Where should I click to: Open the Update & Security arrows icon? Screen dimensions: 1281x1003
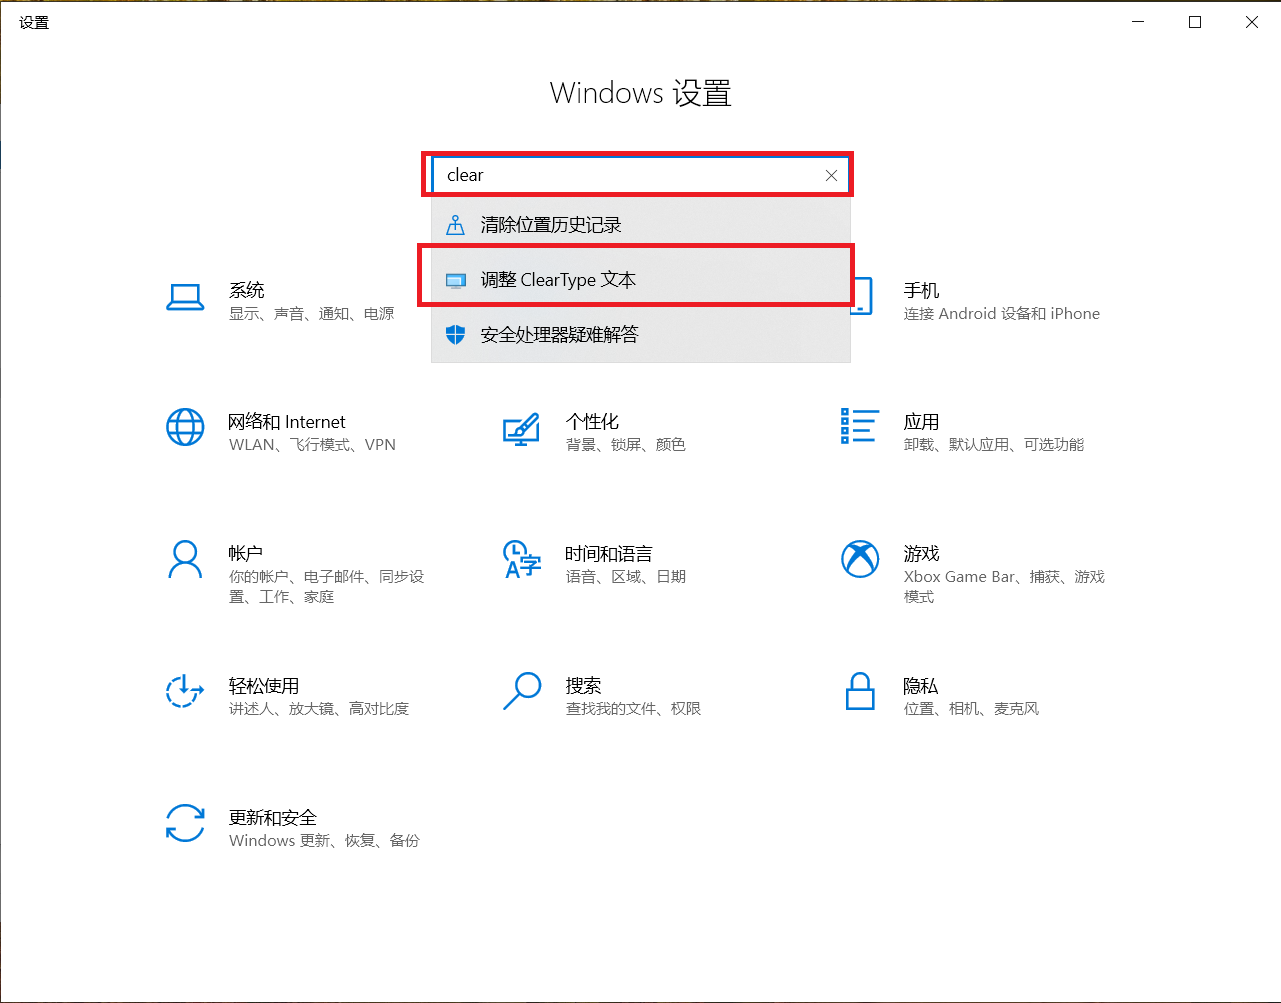[185, 823]
